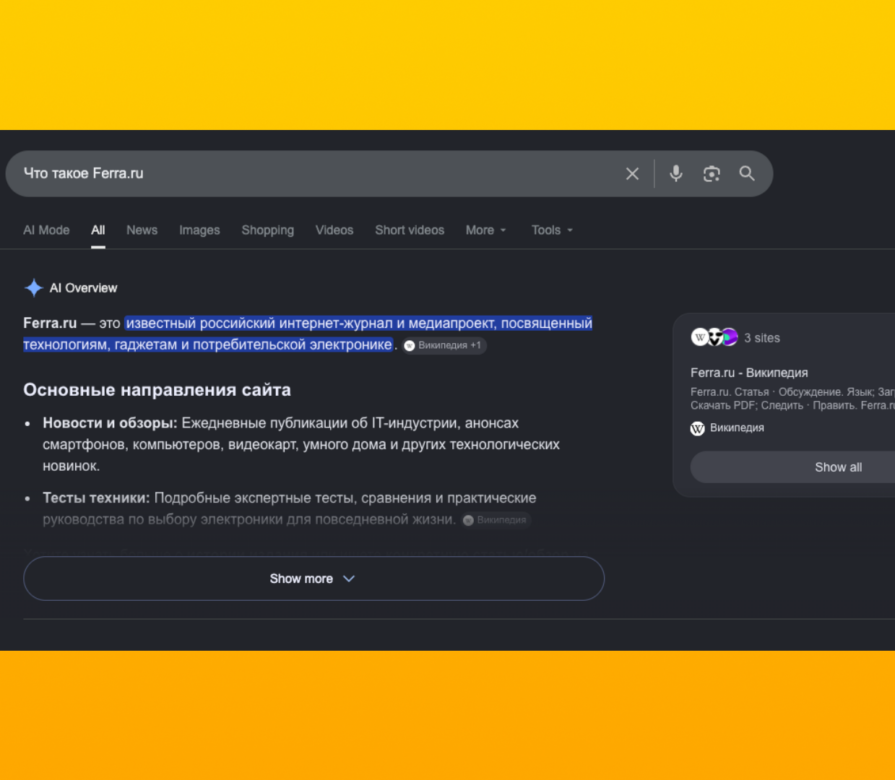Click the stacked site icons next to 3 sites
The width and height of the screenshot is (895, 780).
pos(714,337)
